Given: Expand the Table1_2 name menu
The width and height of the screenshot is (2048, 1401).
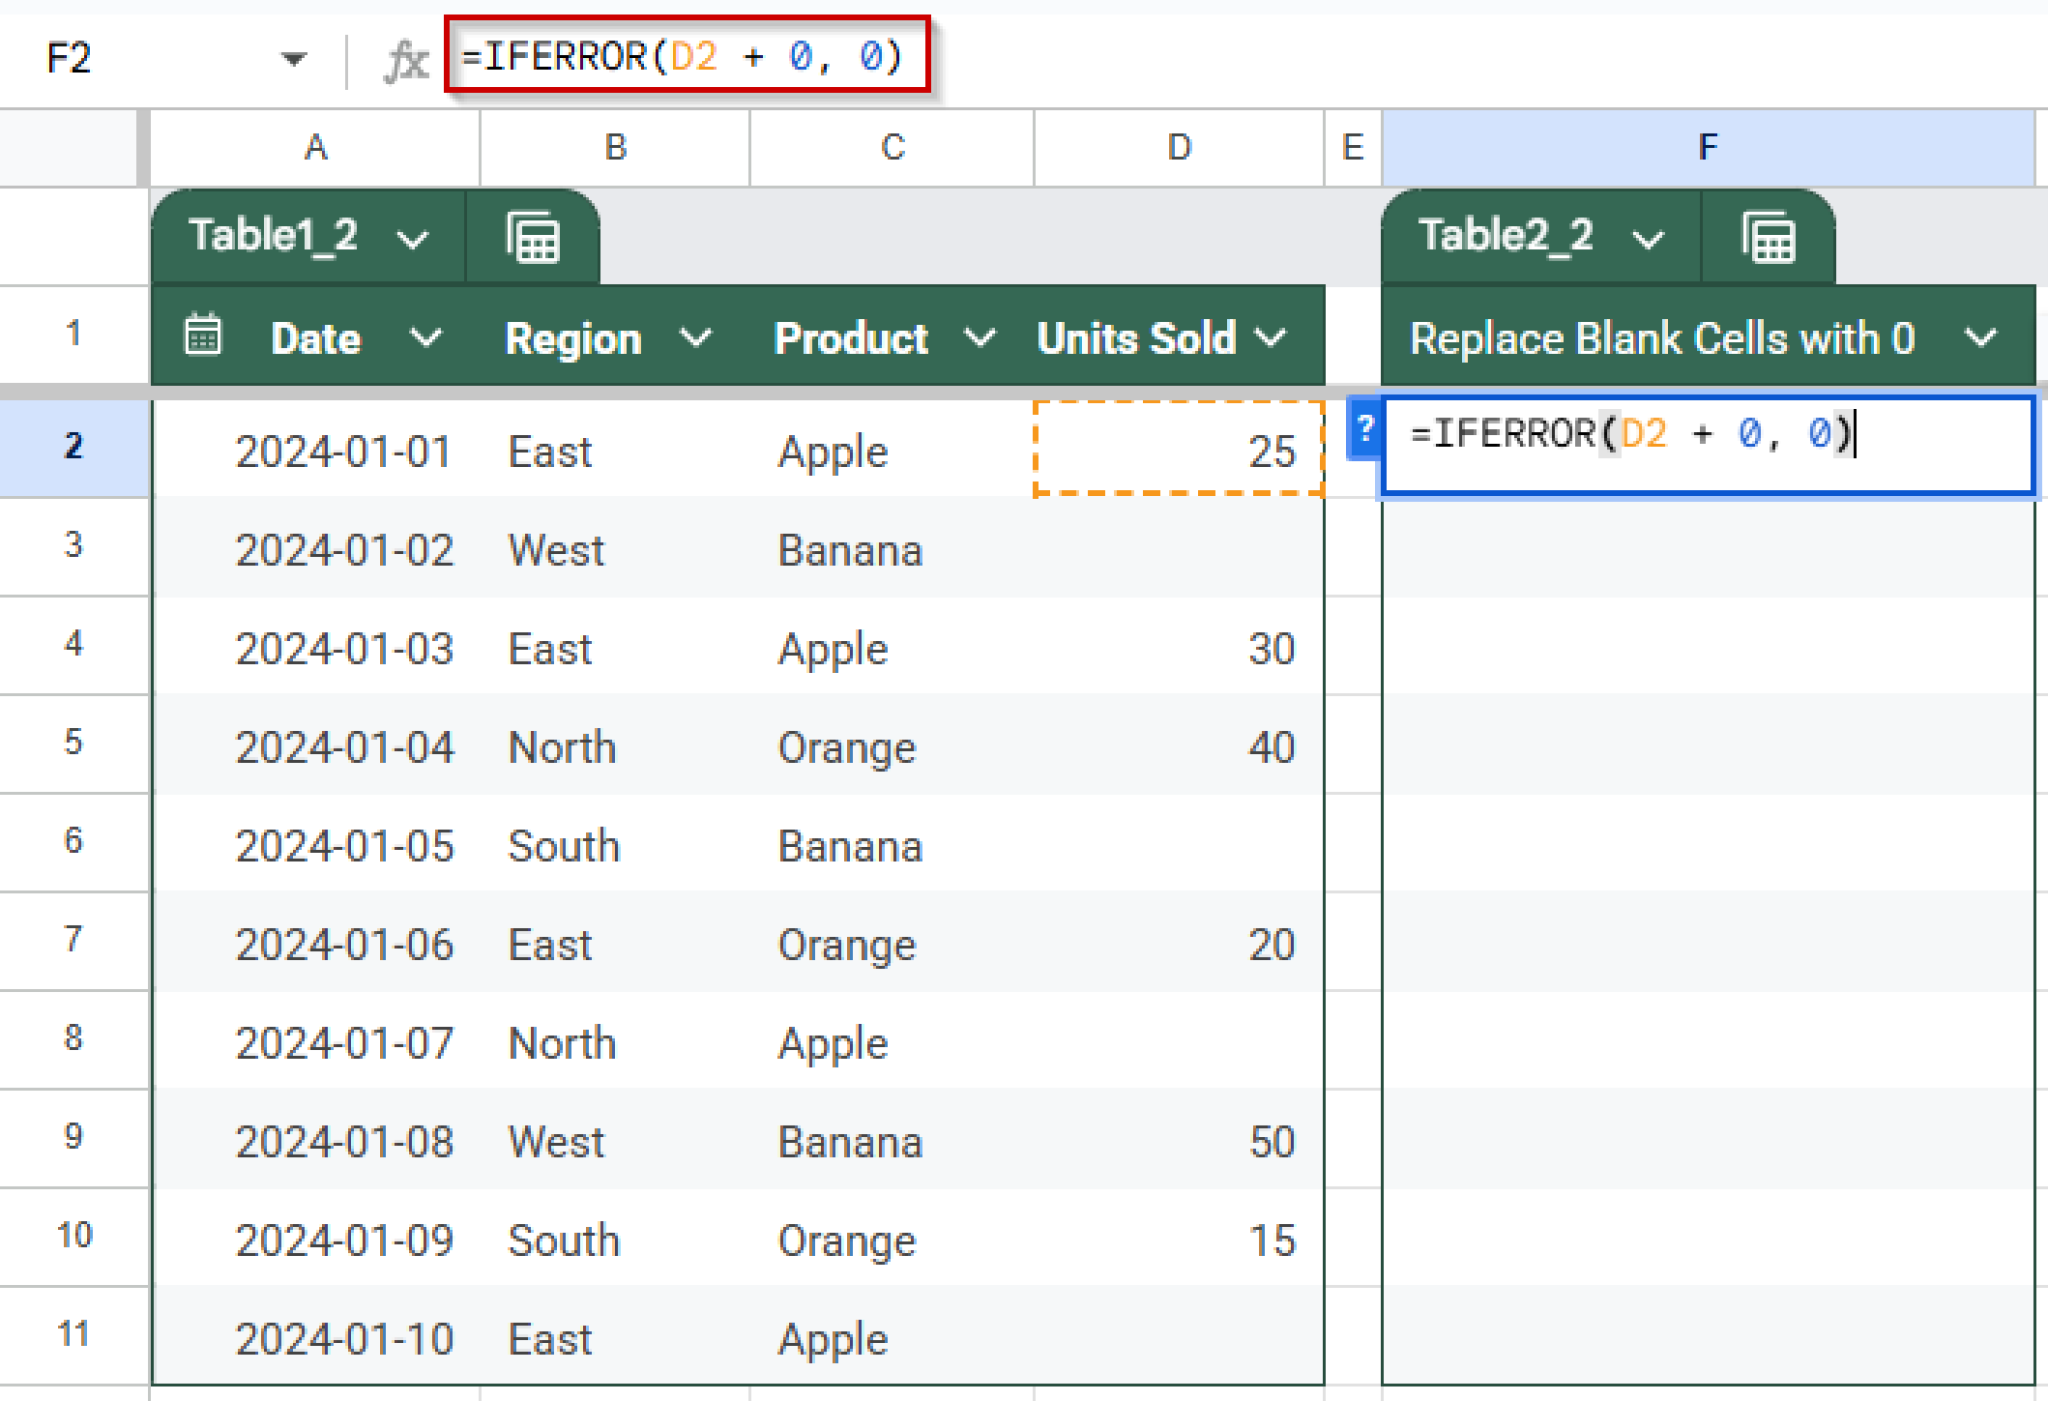Looking at the screenshot, I should click(413, 239).
